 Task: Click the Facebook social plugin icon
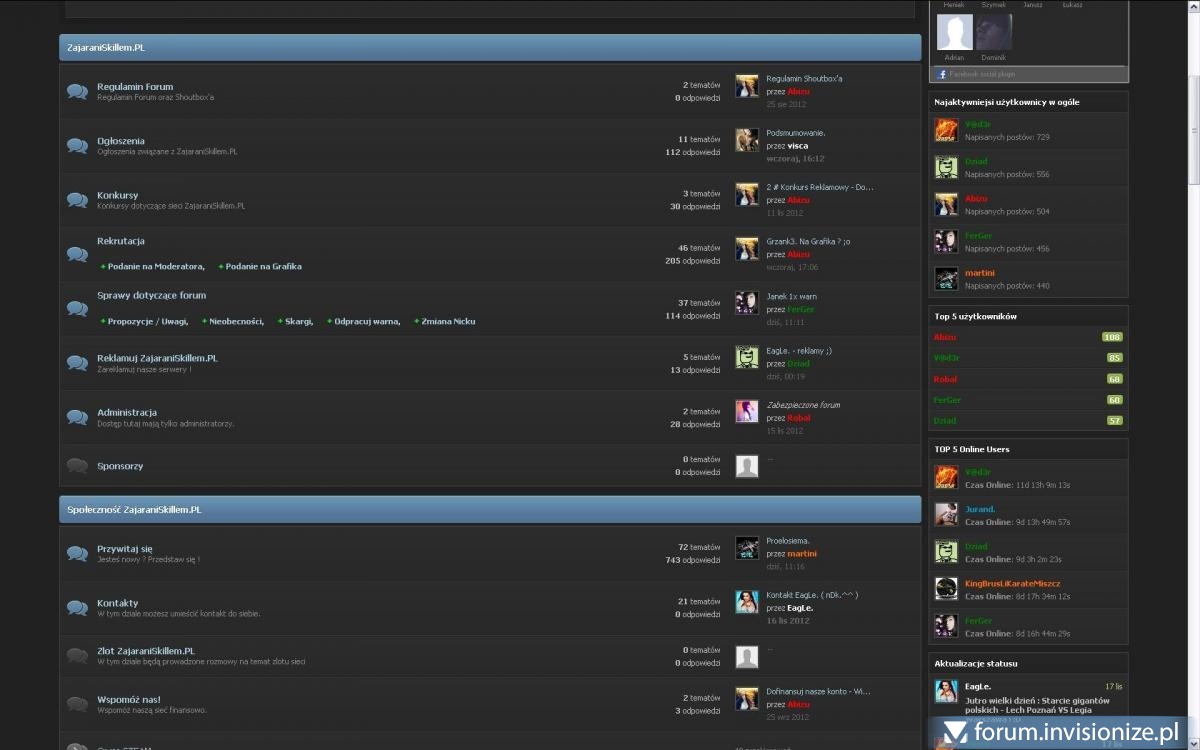tap(941, 74)
